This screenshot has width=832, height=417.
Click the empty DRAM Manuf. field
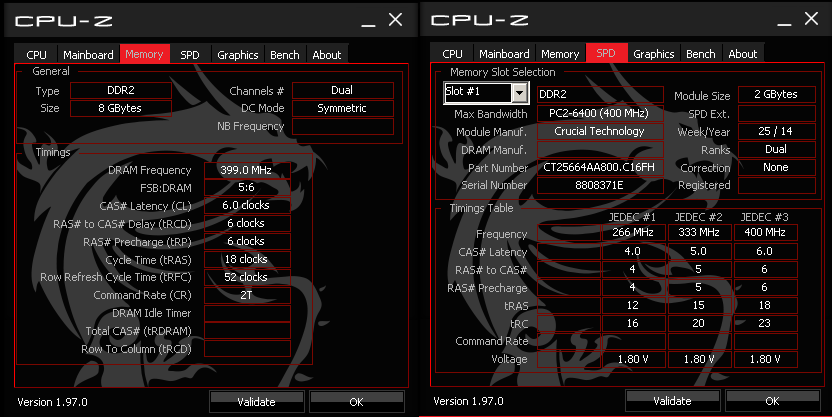click(x=600, y=150)
